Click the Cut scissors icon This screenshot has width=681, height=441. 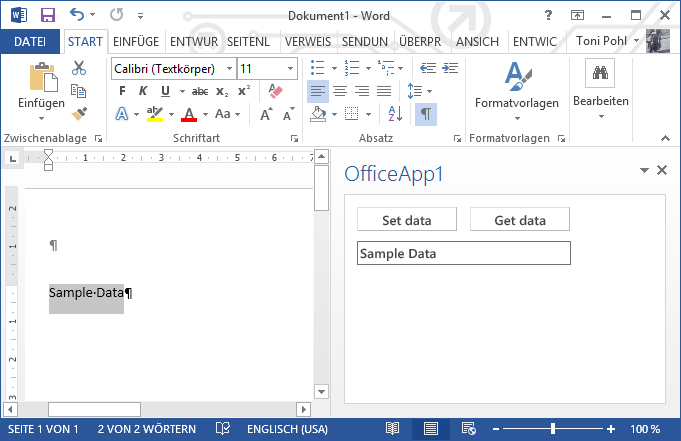click(x=80, y=68)
